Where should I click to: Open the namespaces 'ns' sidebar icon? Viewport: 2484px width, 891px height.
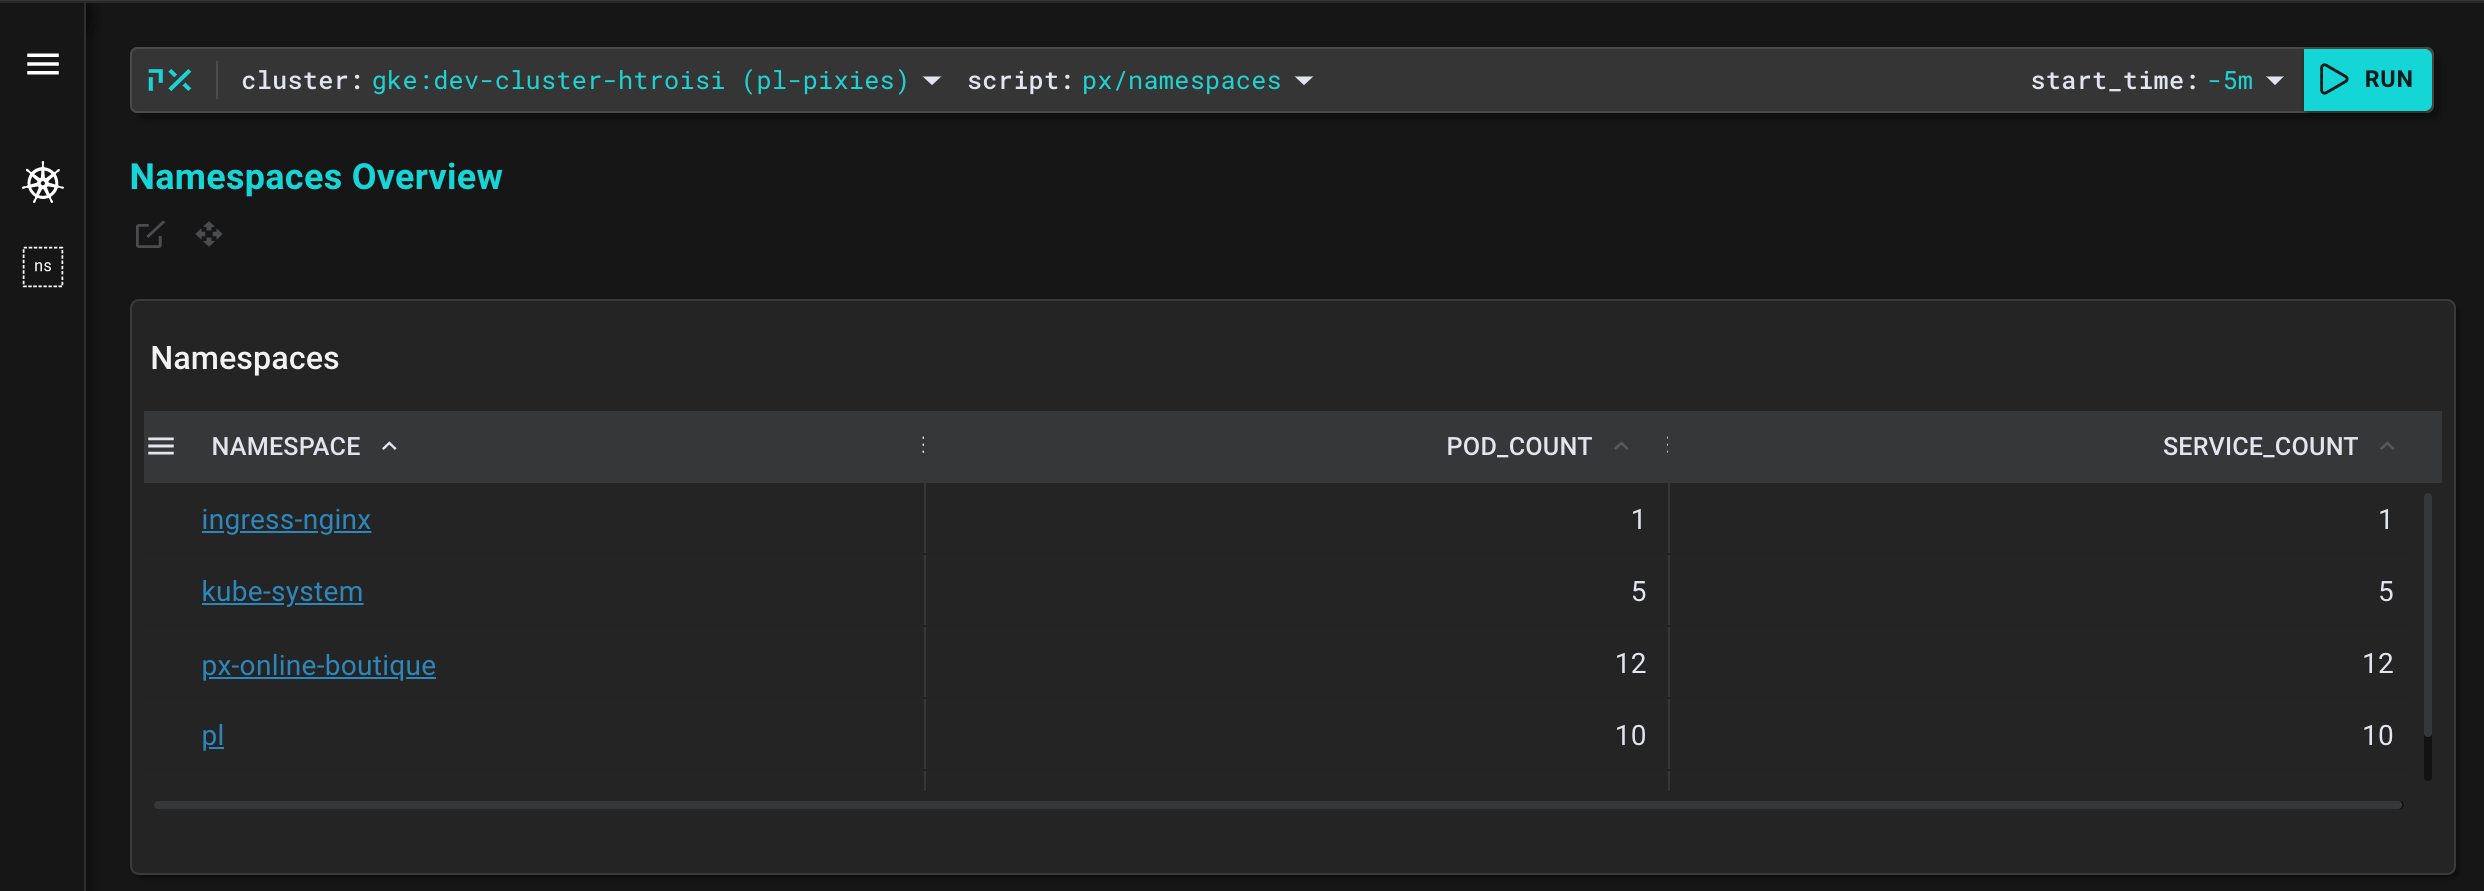click(43, 267)
